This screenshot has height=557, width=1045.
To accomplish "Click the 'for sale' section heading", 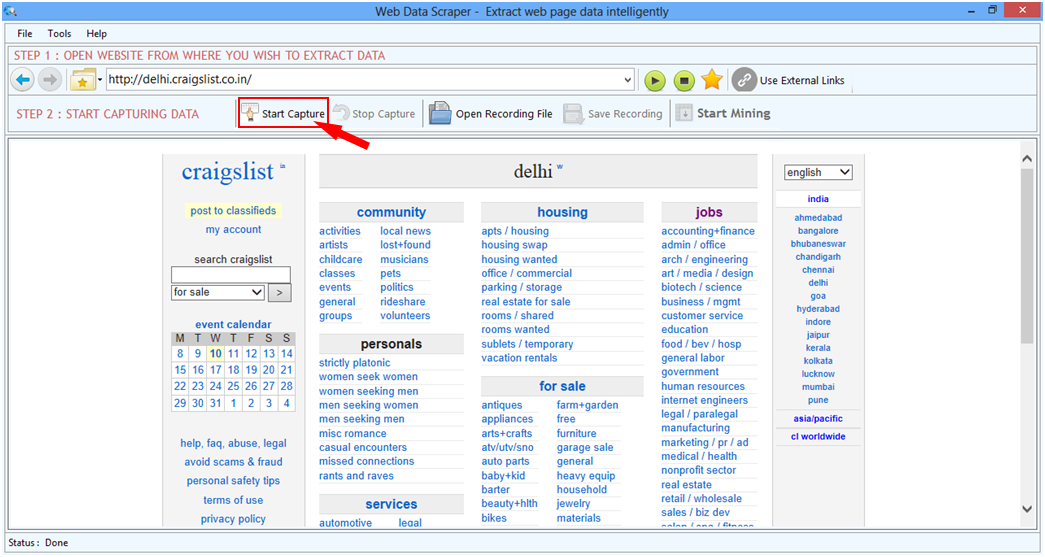I will coord(562,386).
